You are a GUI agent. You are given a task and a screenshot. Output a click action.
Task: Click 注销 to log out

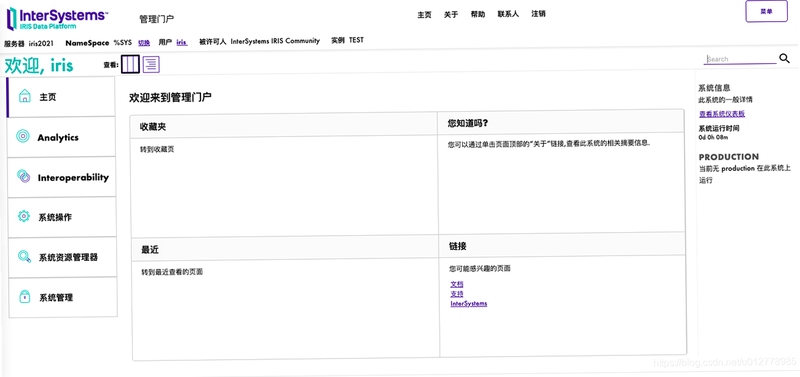(538, 14)
